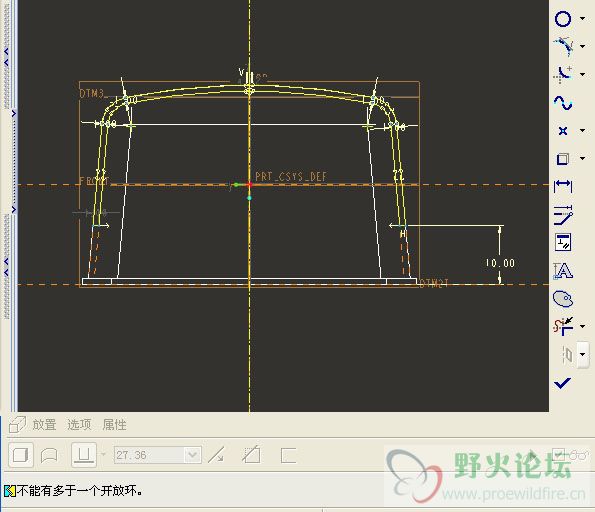Expand the Fillet tool flyout arrow

pyautogui.click(x=583, y=74)
